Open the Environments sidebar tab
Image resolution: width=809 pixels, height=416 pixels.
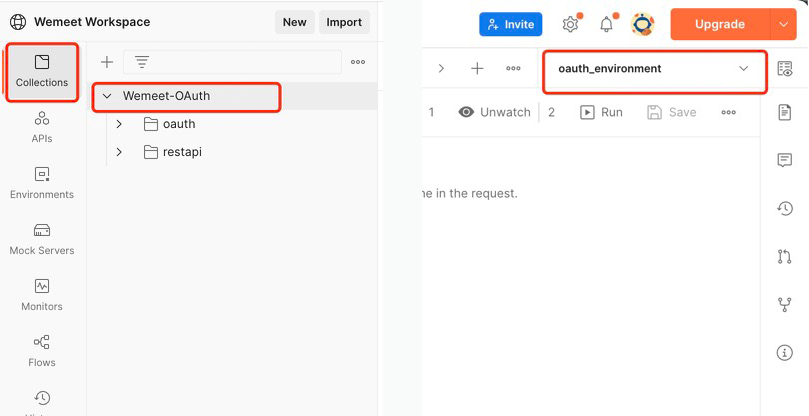(42, 183)
